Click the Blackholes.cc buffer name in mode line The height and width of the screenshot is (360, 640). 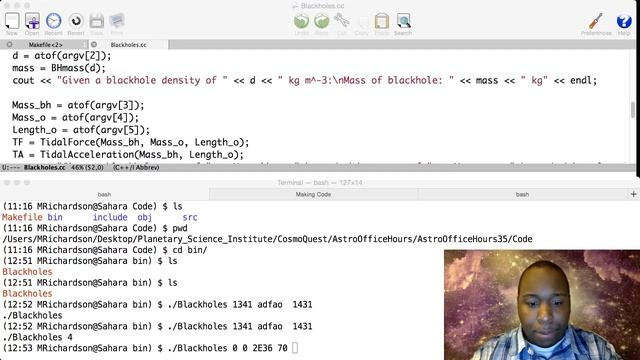[x=44, y=168]
